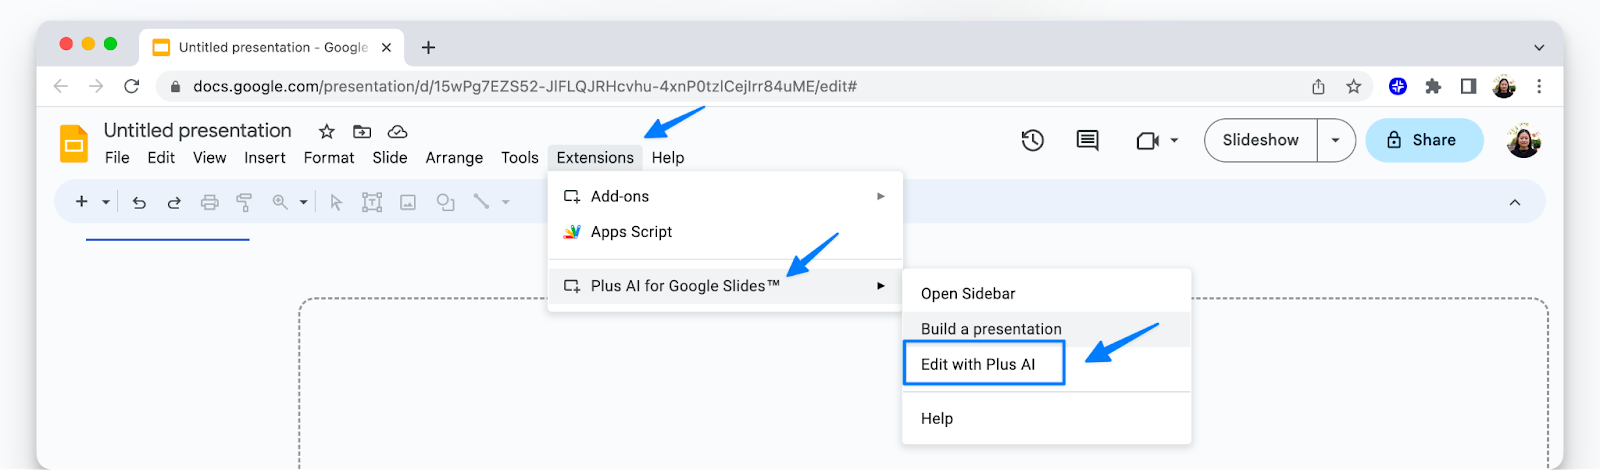Open the video call dropdown arrow
Viewport: 1600px width, 470px height.
click(1174, 141)
